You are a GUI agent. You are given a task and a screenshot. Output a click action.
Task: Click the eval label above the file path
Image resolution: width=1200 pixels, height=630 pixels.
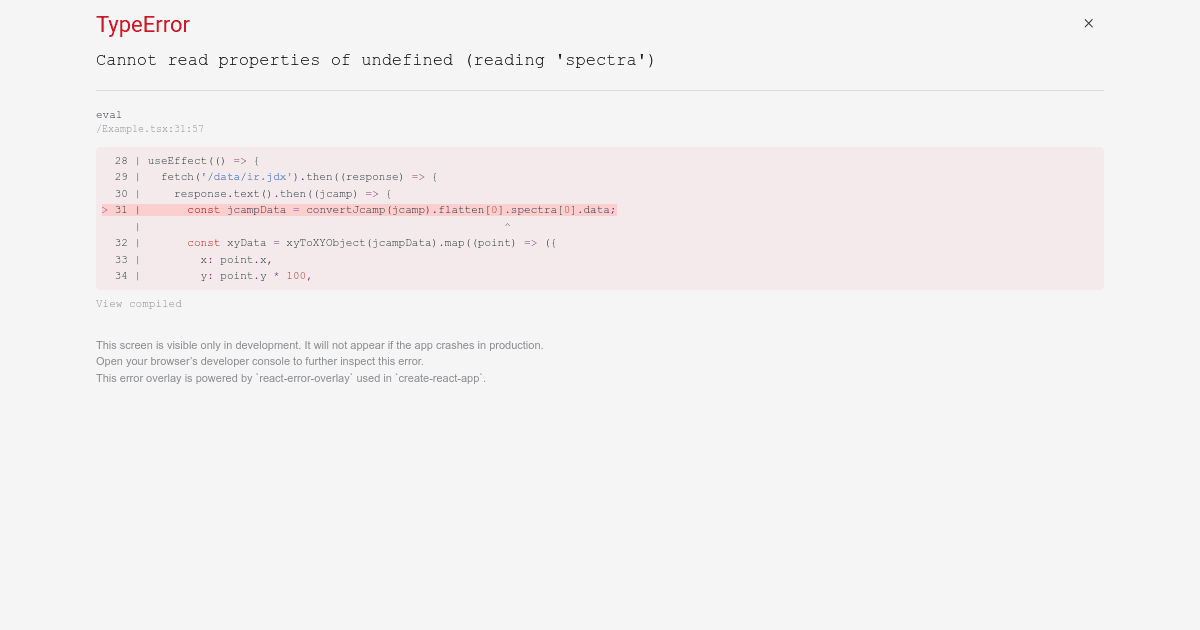[x=109, y=115]
